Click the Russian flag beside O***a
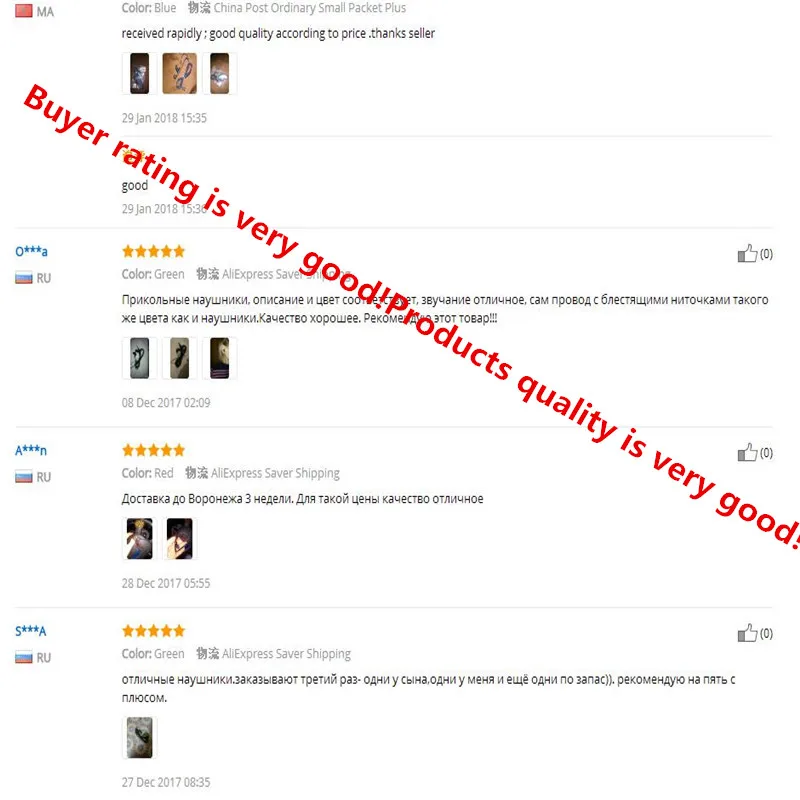The height and width of the screenshot is (800, 800). click(x=23, y=278)
